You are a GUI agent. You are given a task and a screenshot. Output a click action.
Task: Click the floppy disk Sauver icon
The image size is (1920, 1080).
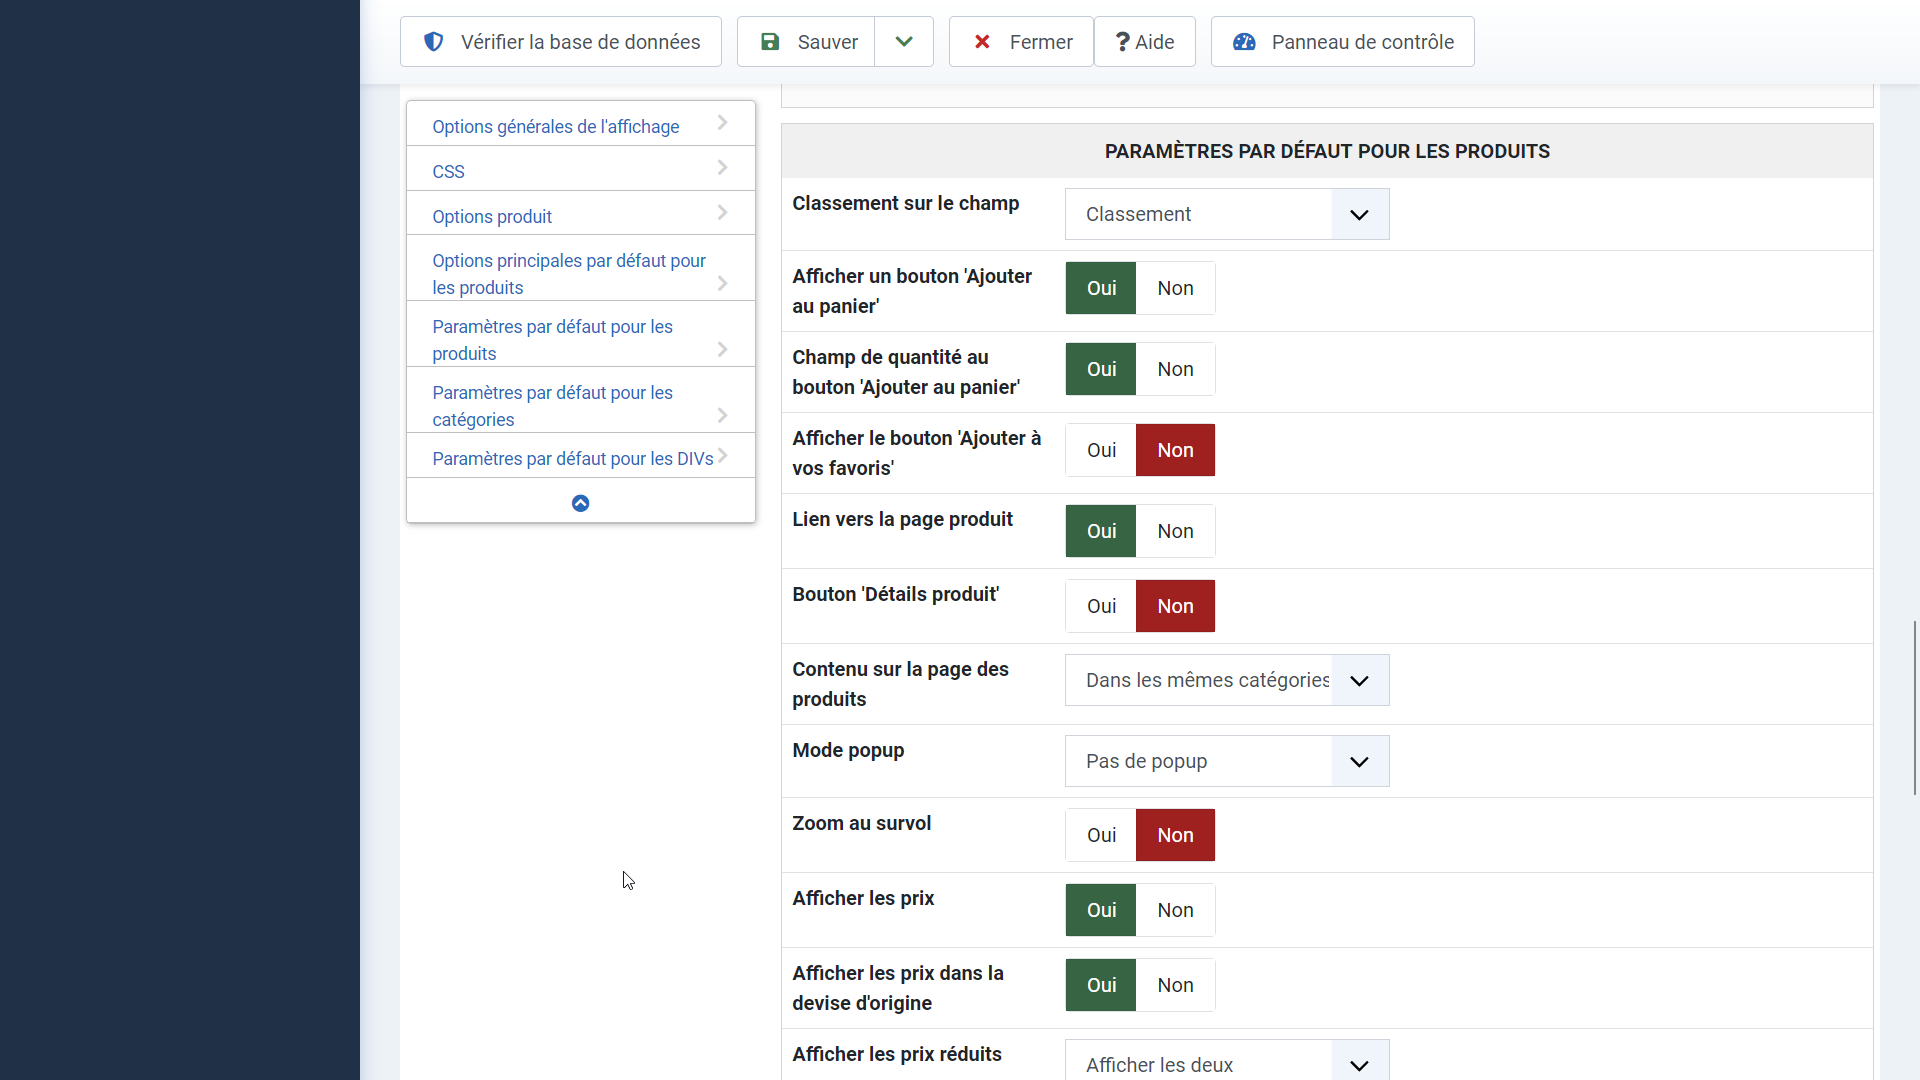(770, 42)
